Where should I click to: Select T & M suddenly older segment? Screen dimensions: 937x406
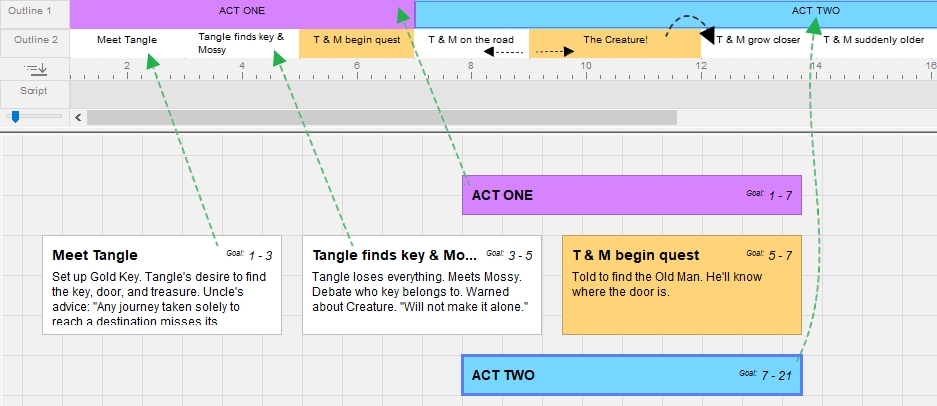coord(873,41)
